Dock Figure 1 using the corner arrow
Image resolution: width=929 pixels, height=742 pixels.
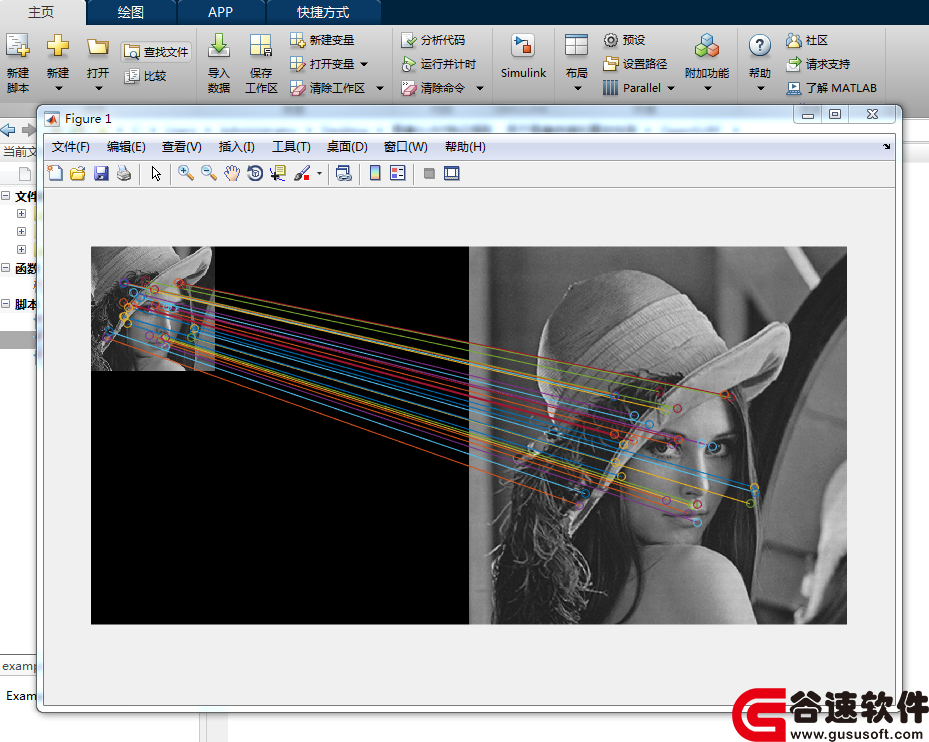click(x=886, y=146)
